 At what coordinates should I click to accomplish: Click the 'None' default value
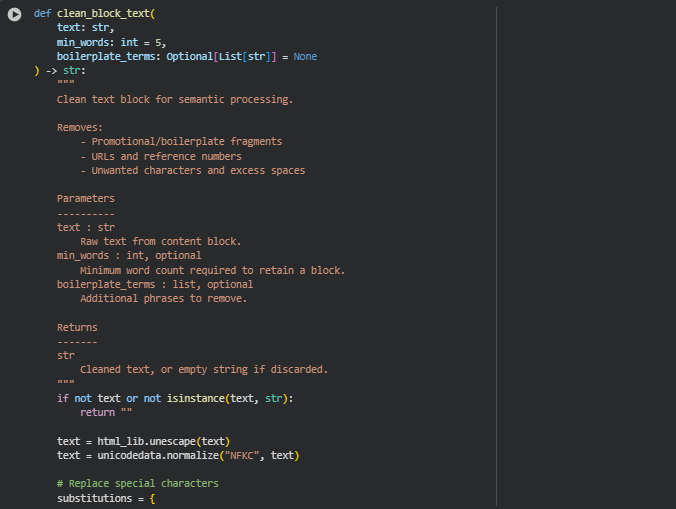click(x=305, y=56)
